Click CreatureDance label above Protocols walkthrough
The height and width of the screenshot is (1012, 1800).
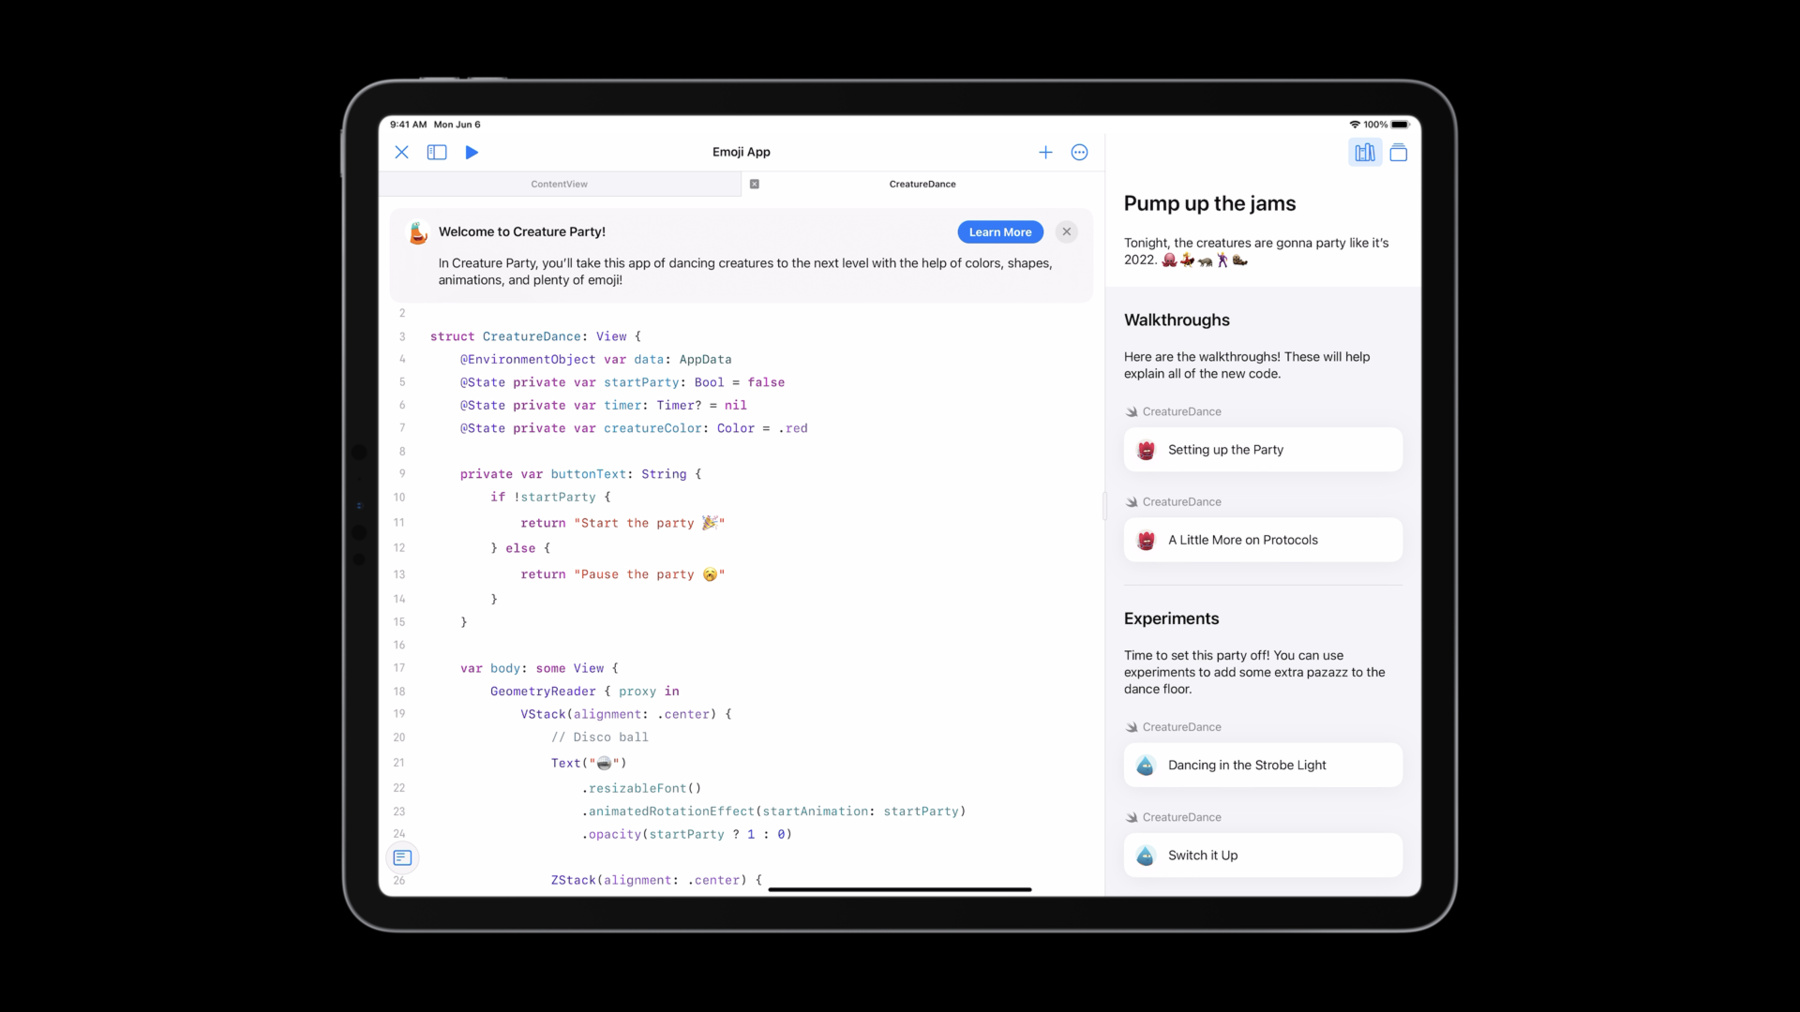tap(1181, 502)
